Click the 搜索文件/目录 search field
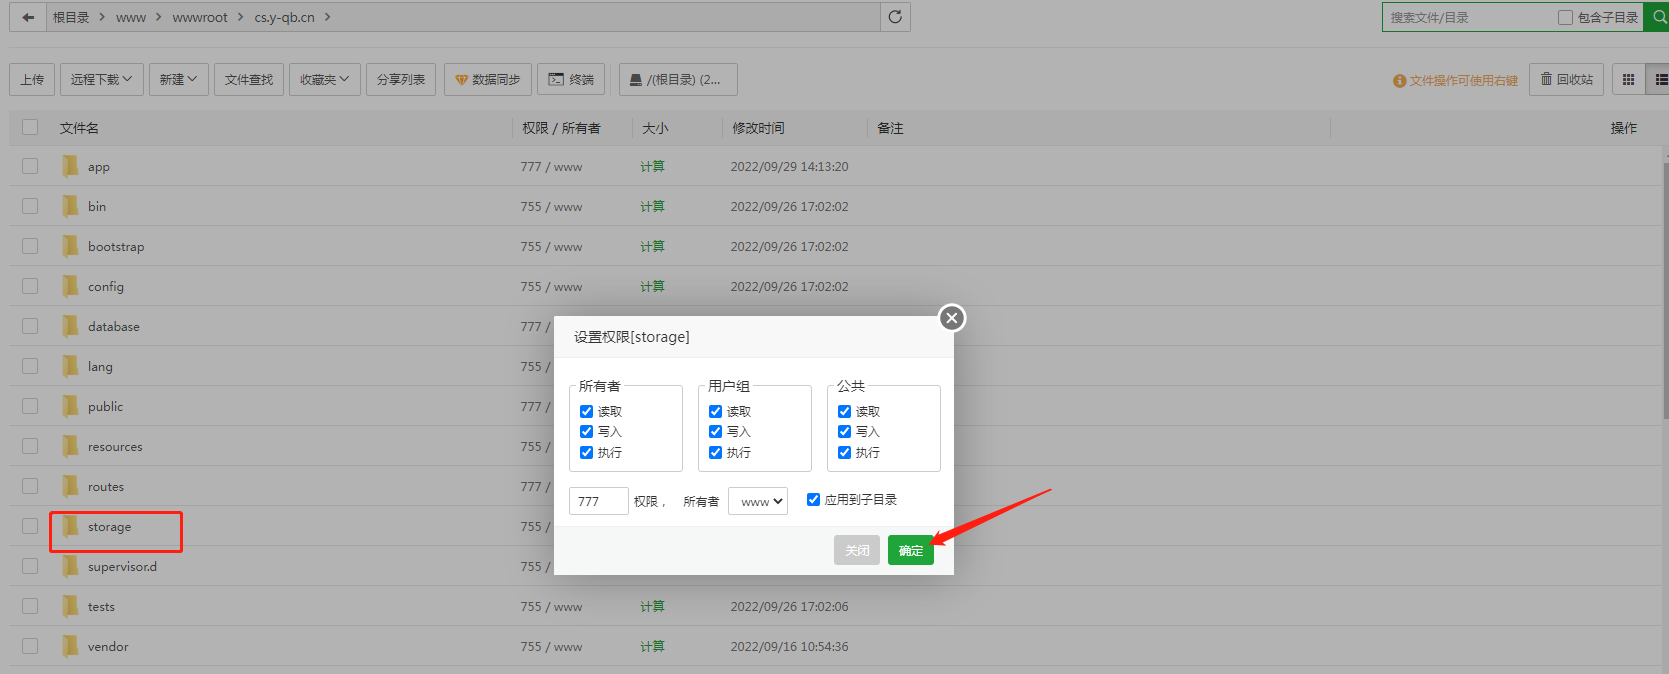 pos(1468,17)
